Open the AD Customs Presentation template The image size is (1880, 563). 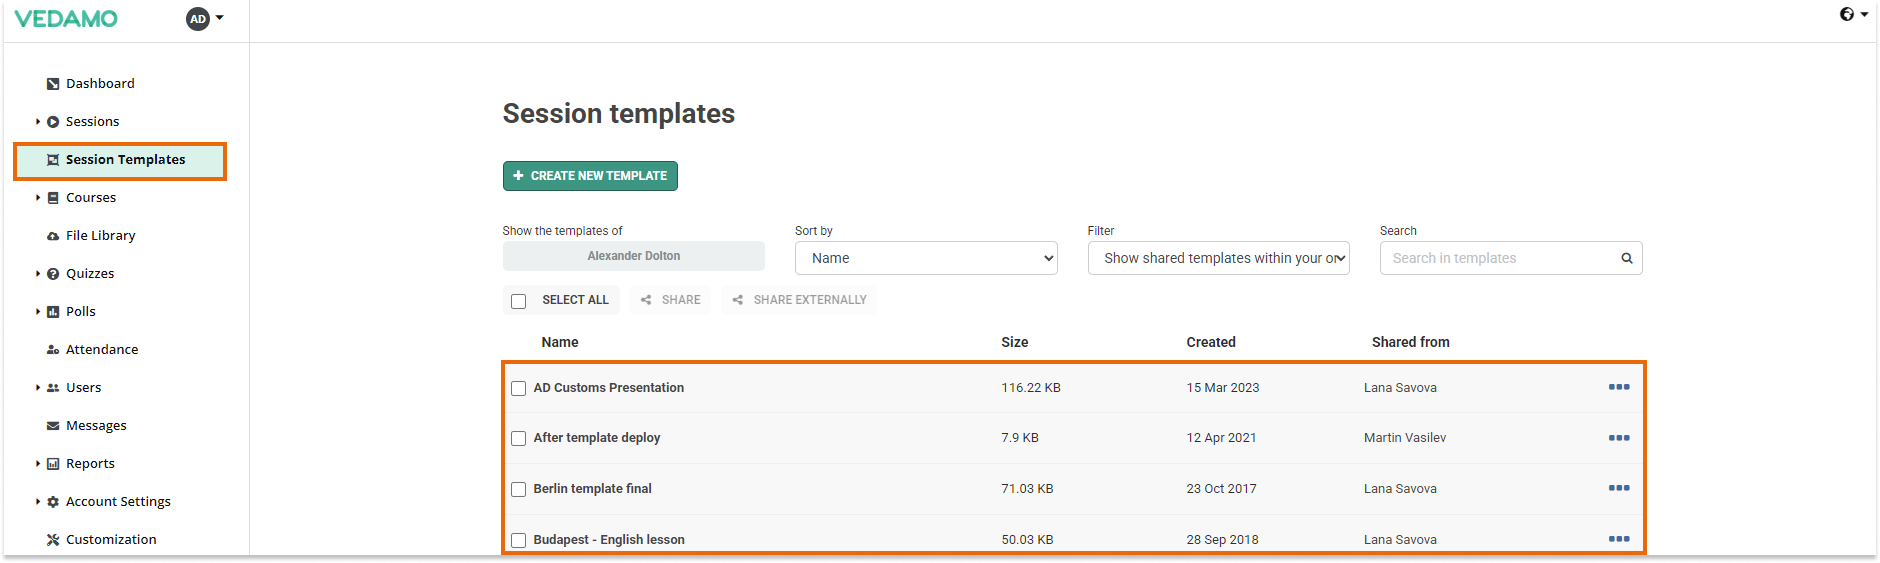[x=609, y=388]
